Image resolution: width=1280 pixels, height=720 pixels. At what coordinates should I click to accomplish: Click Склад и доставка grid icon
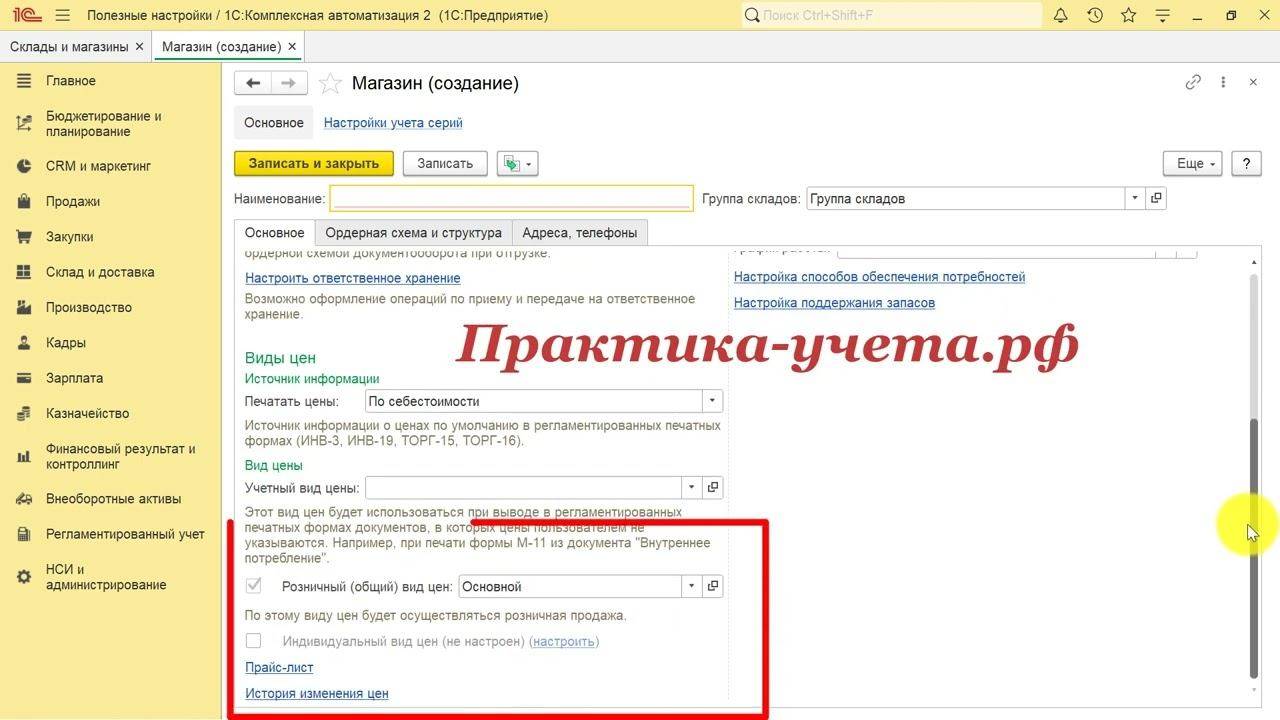click(25, 272)
